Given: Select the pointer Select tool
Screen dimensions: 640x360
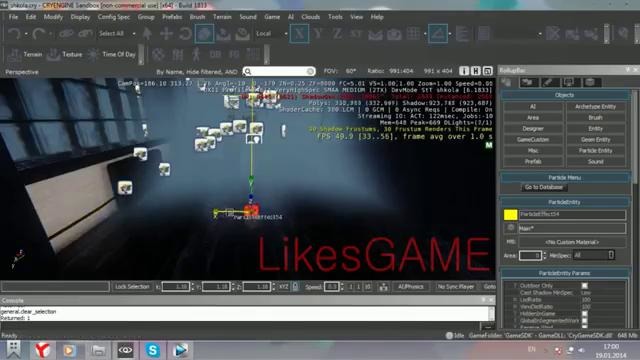Looking at the screenshot, I should (147, 33).
